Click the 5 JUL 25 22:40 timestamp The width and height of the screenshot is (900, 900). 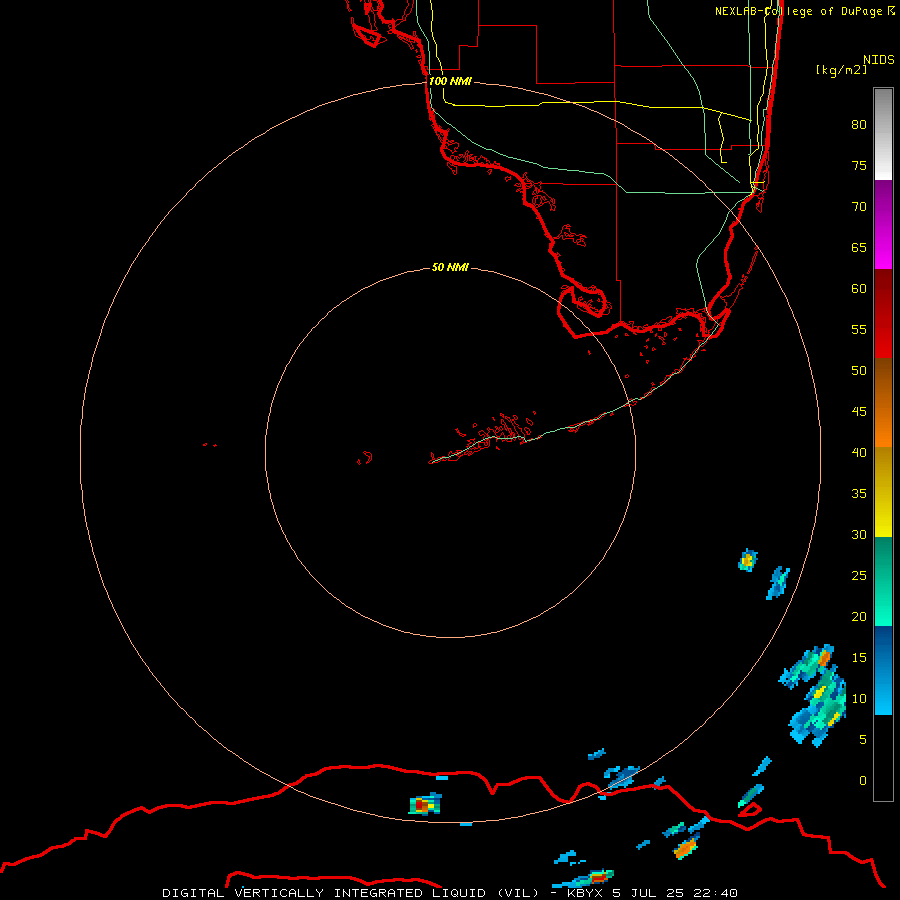[674, 893]
